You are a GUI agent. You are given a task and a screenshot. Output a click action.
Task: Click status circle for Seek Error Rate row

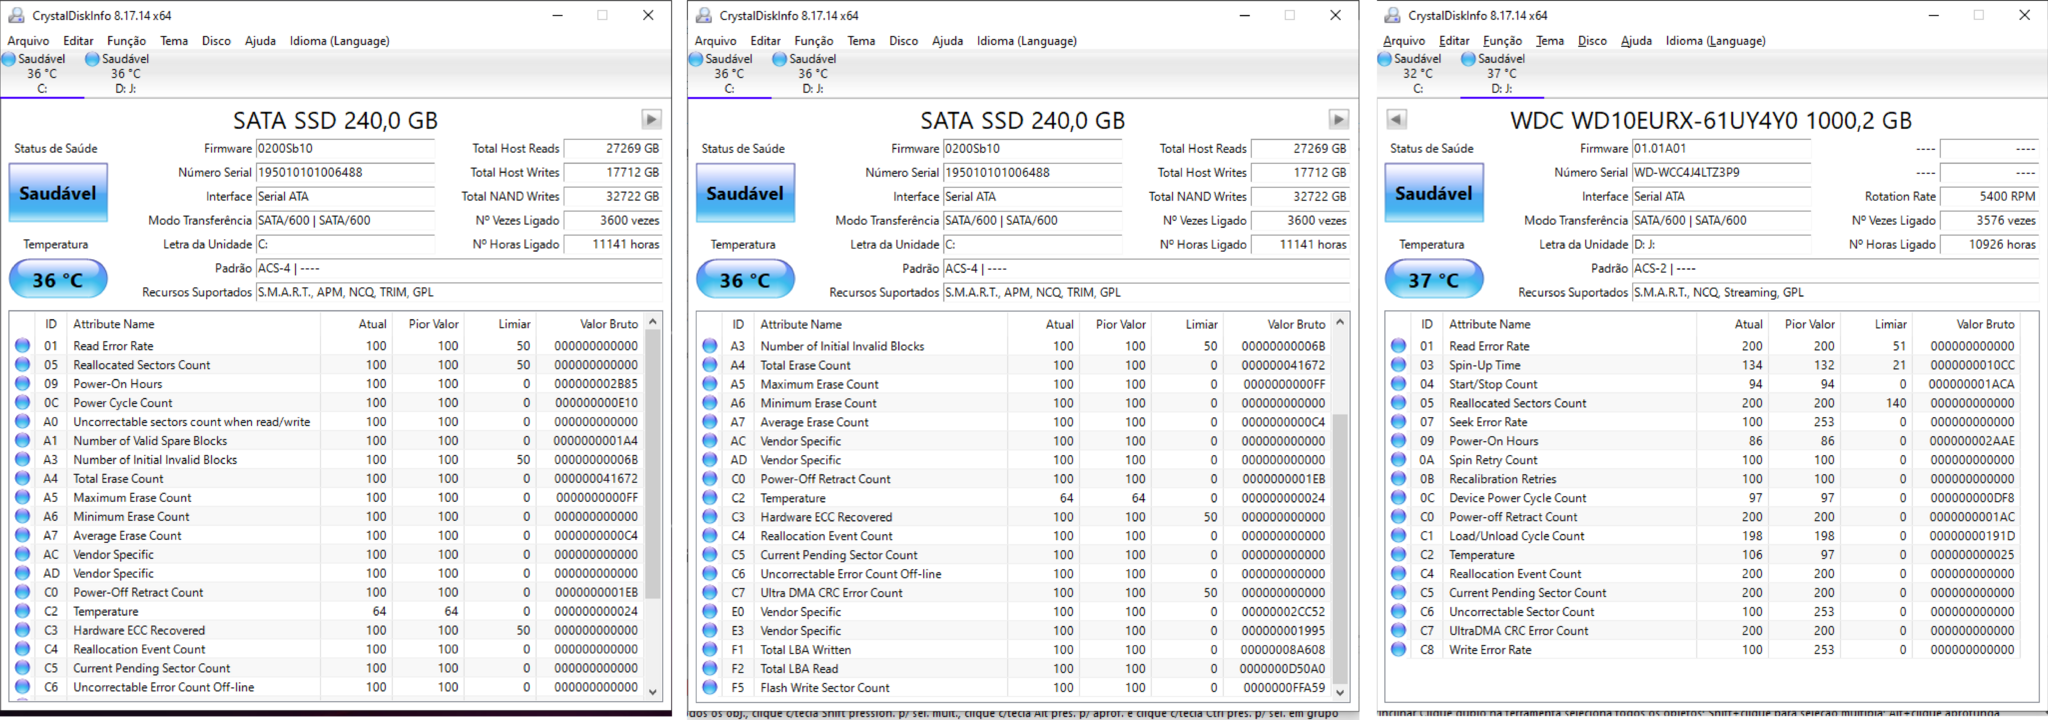point(1399,422)
